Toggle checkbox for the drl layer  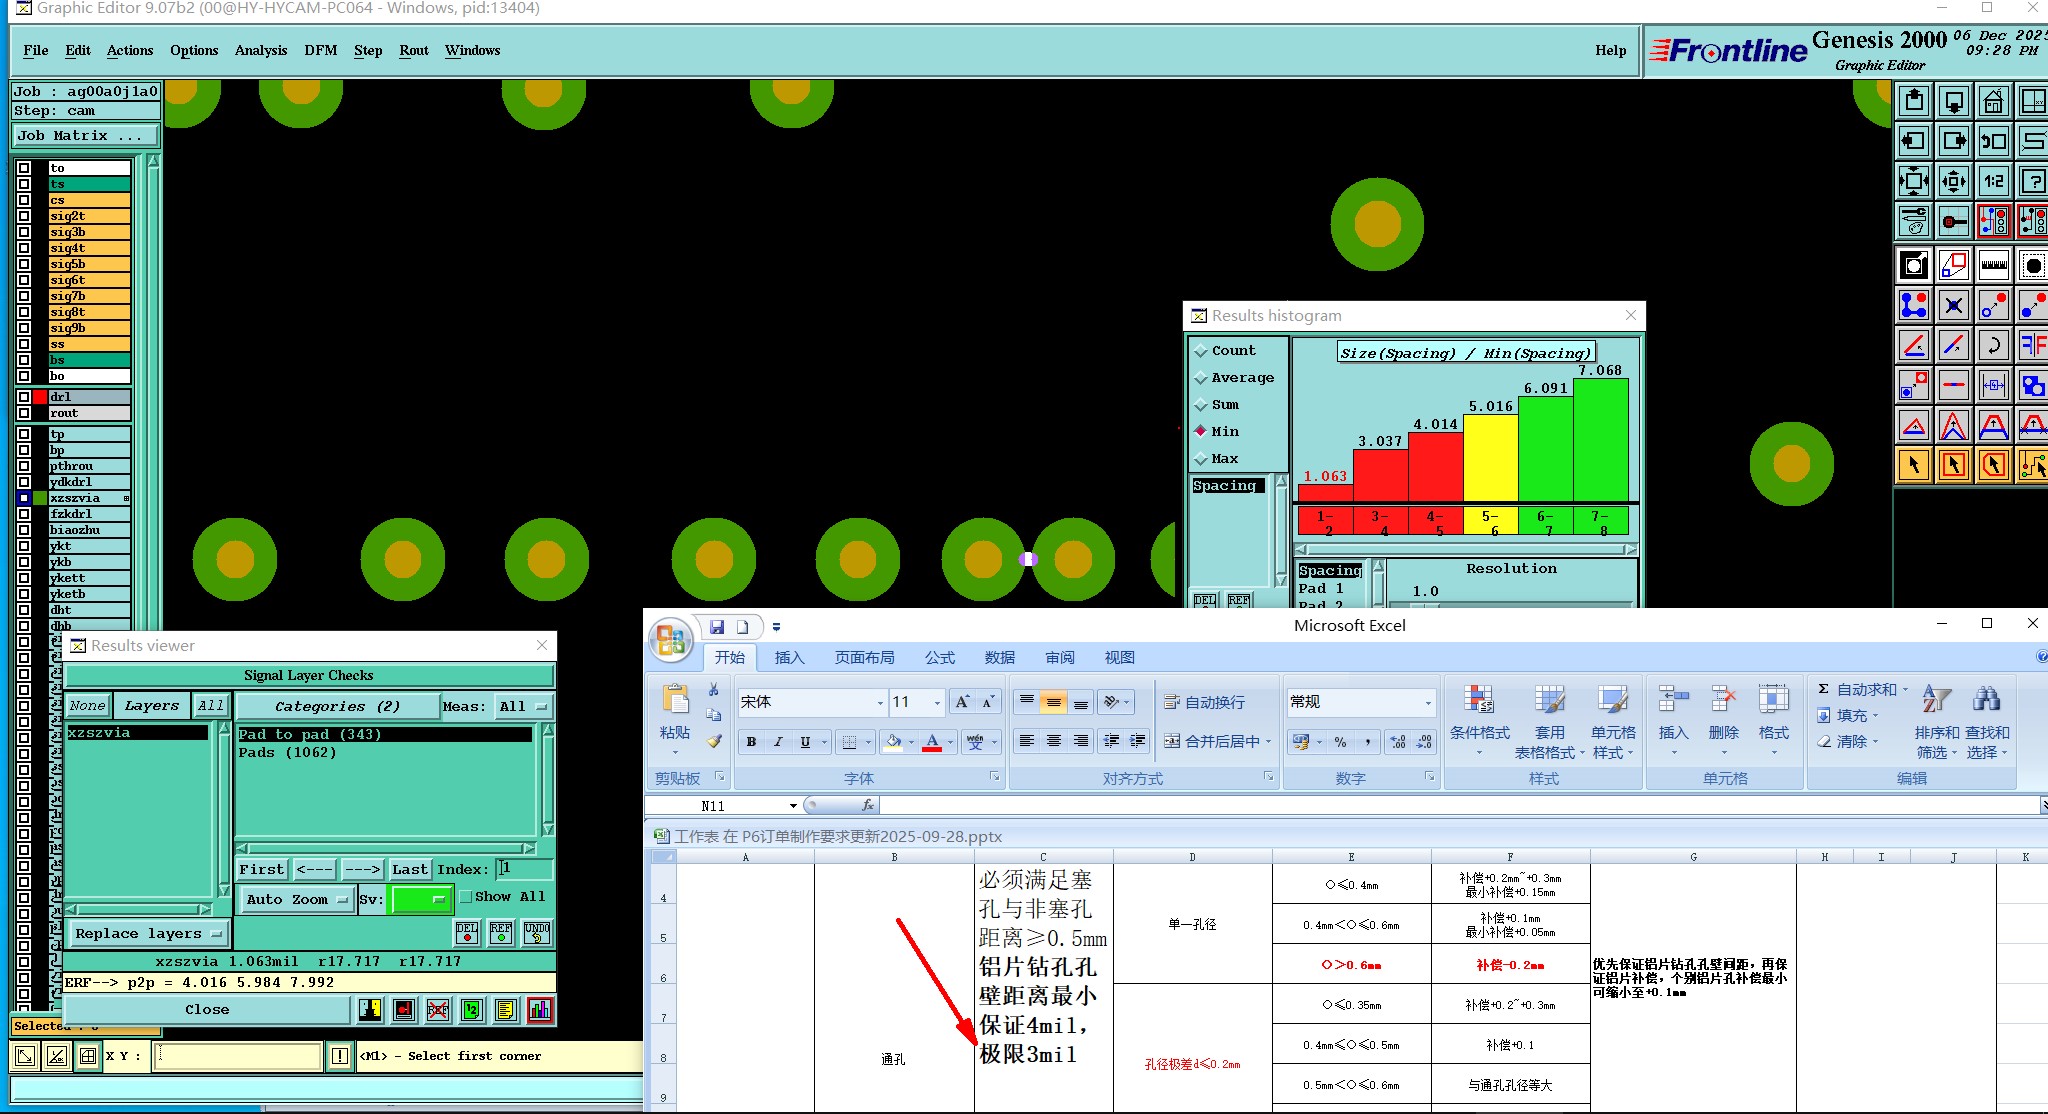coord(24,397)
